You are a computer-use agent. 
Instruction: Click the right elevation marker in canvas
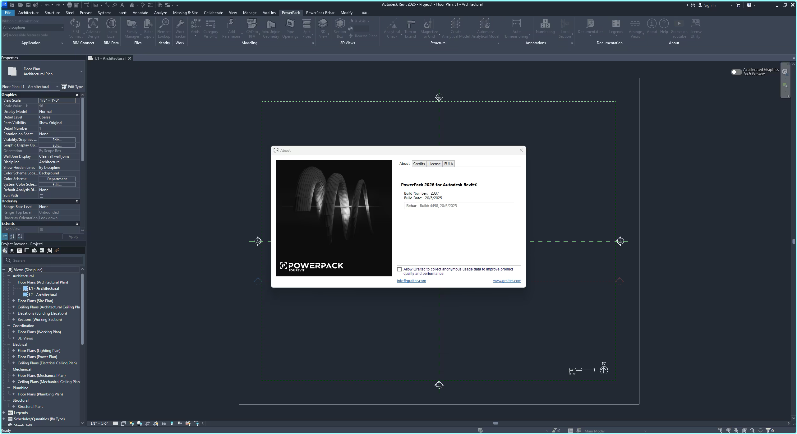[620, 241]
